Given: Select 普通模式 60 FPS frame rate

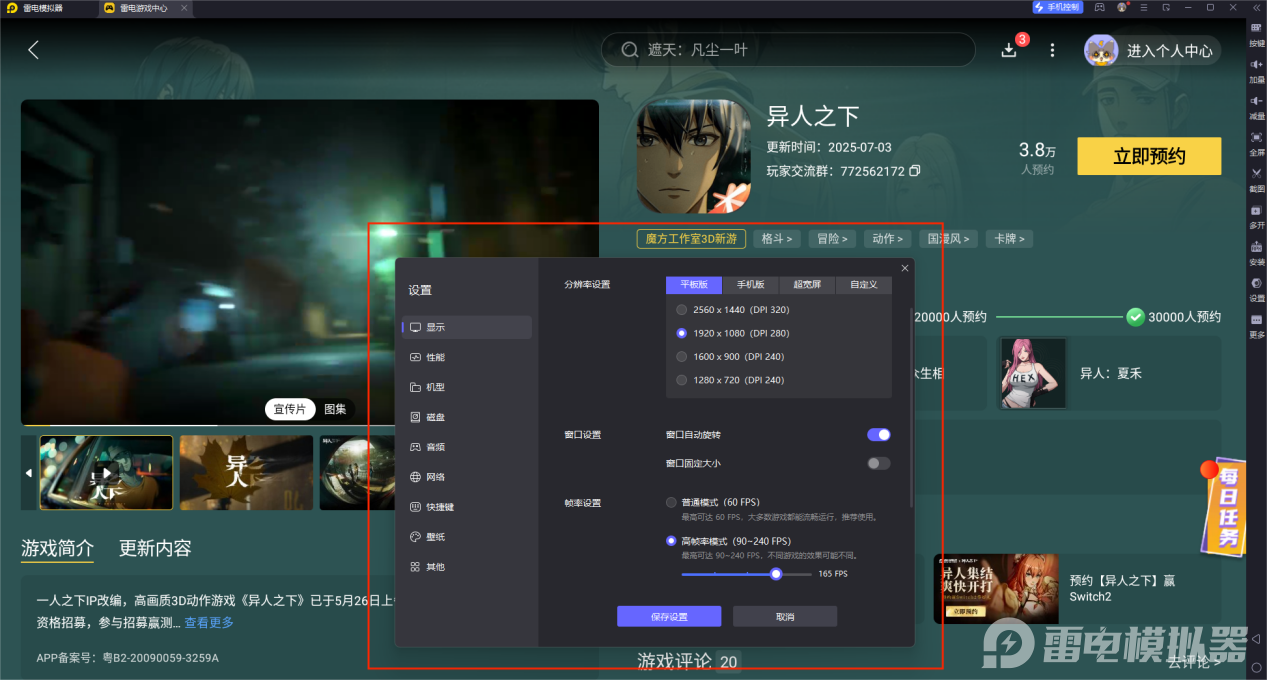Looking at the screenshot, I should (x=713, y=502).
